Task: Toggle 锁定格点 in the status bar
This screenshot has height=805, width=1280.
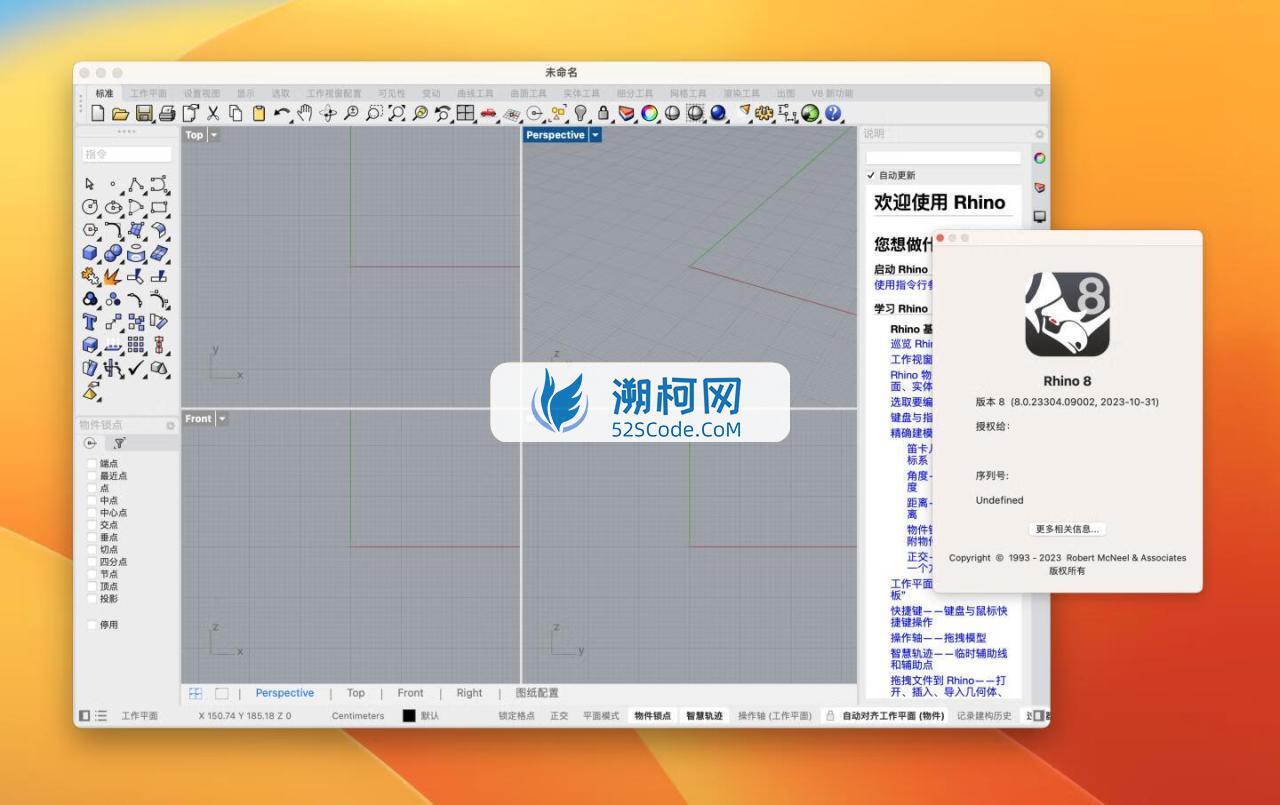Action: click(516, 716)
